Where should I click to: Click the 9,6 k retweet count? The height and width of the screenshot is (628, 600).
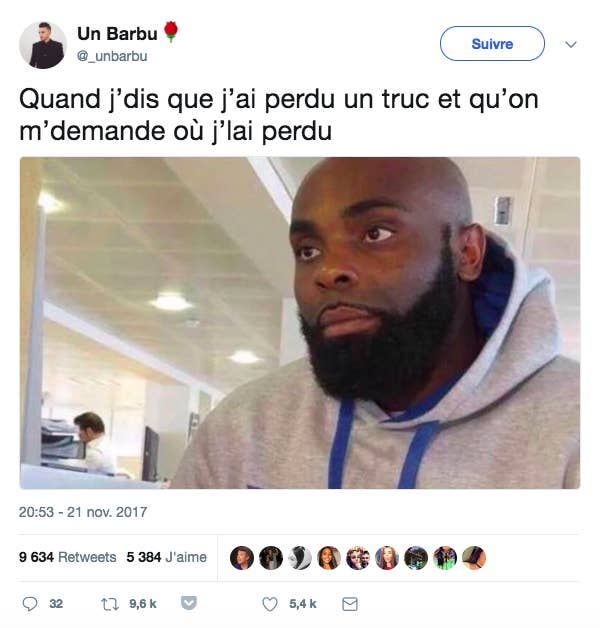click(143, 604)
